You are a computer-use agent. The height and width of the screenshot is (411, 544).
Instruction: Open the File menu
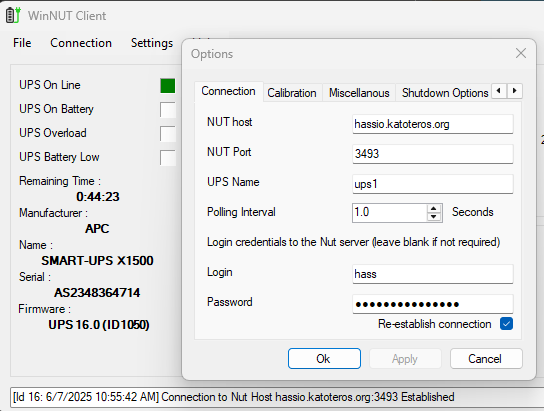coord(22,43)
